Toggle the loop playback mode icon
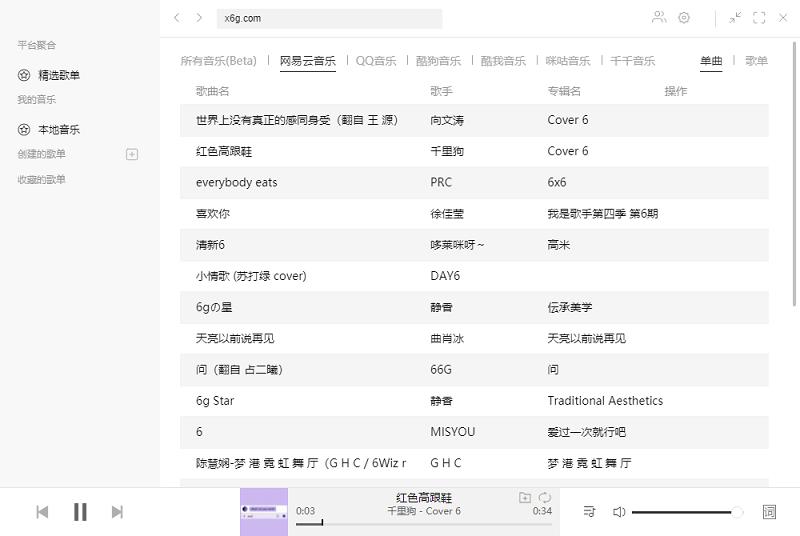Image resolution: width=800 pixels, height=536 pixels. (x=545, y=497)
